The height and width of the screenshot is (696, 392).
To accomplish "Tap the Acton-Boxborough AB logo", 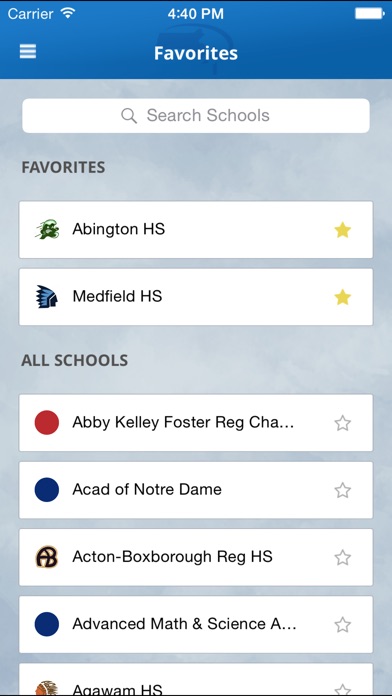I will pyautogui.click(x=47, y=557).
